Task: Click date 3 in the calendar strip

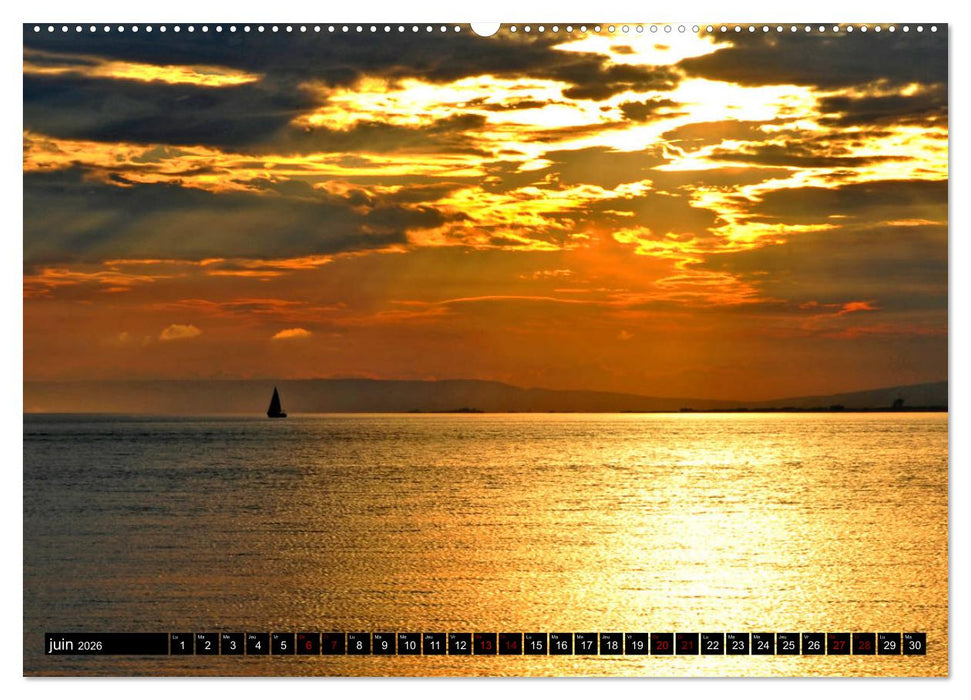Action: coord(232,645)
